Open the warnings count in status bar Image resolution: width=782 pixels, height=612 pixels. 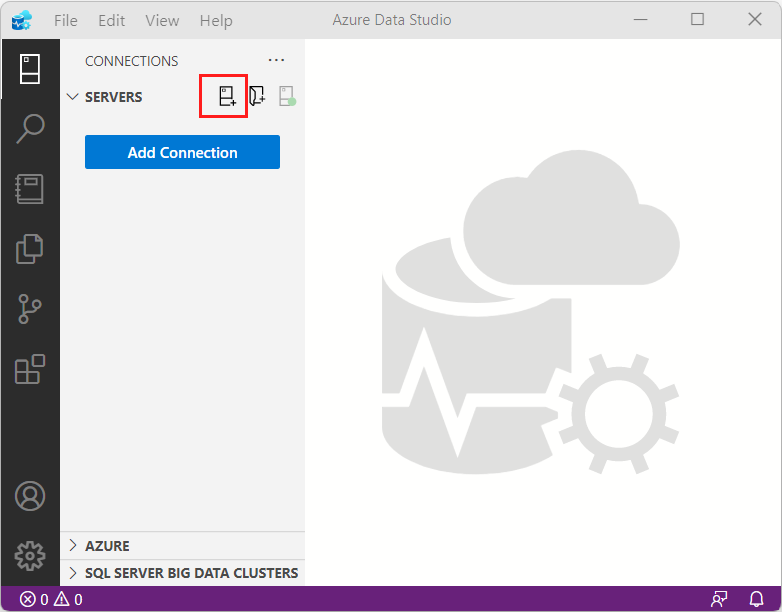pos(68,599)
